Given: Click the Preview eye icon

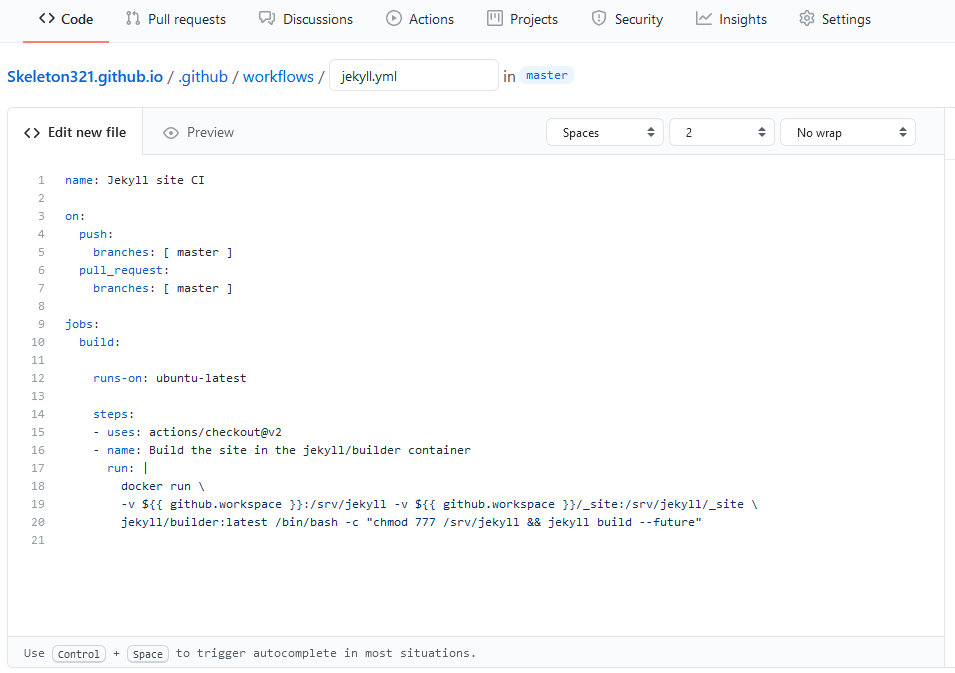Looking at the screenshot, I should point(171,133).
